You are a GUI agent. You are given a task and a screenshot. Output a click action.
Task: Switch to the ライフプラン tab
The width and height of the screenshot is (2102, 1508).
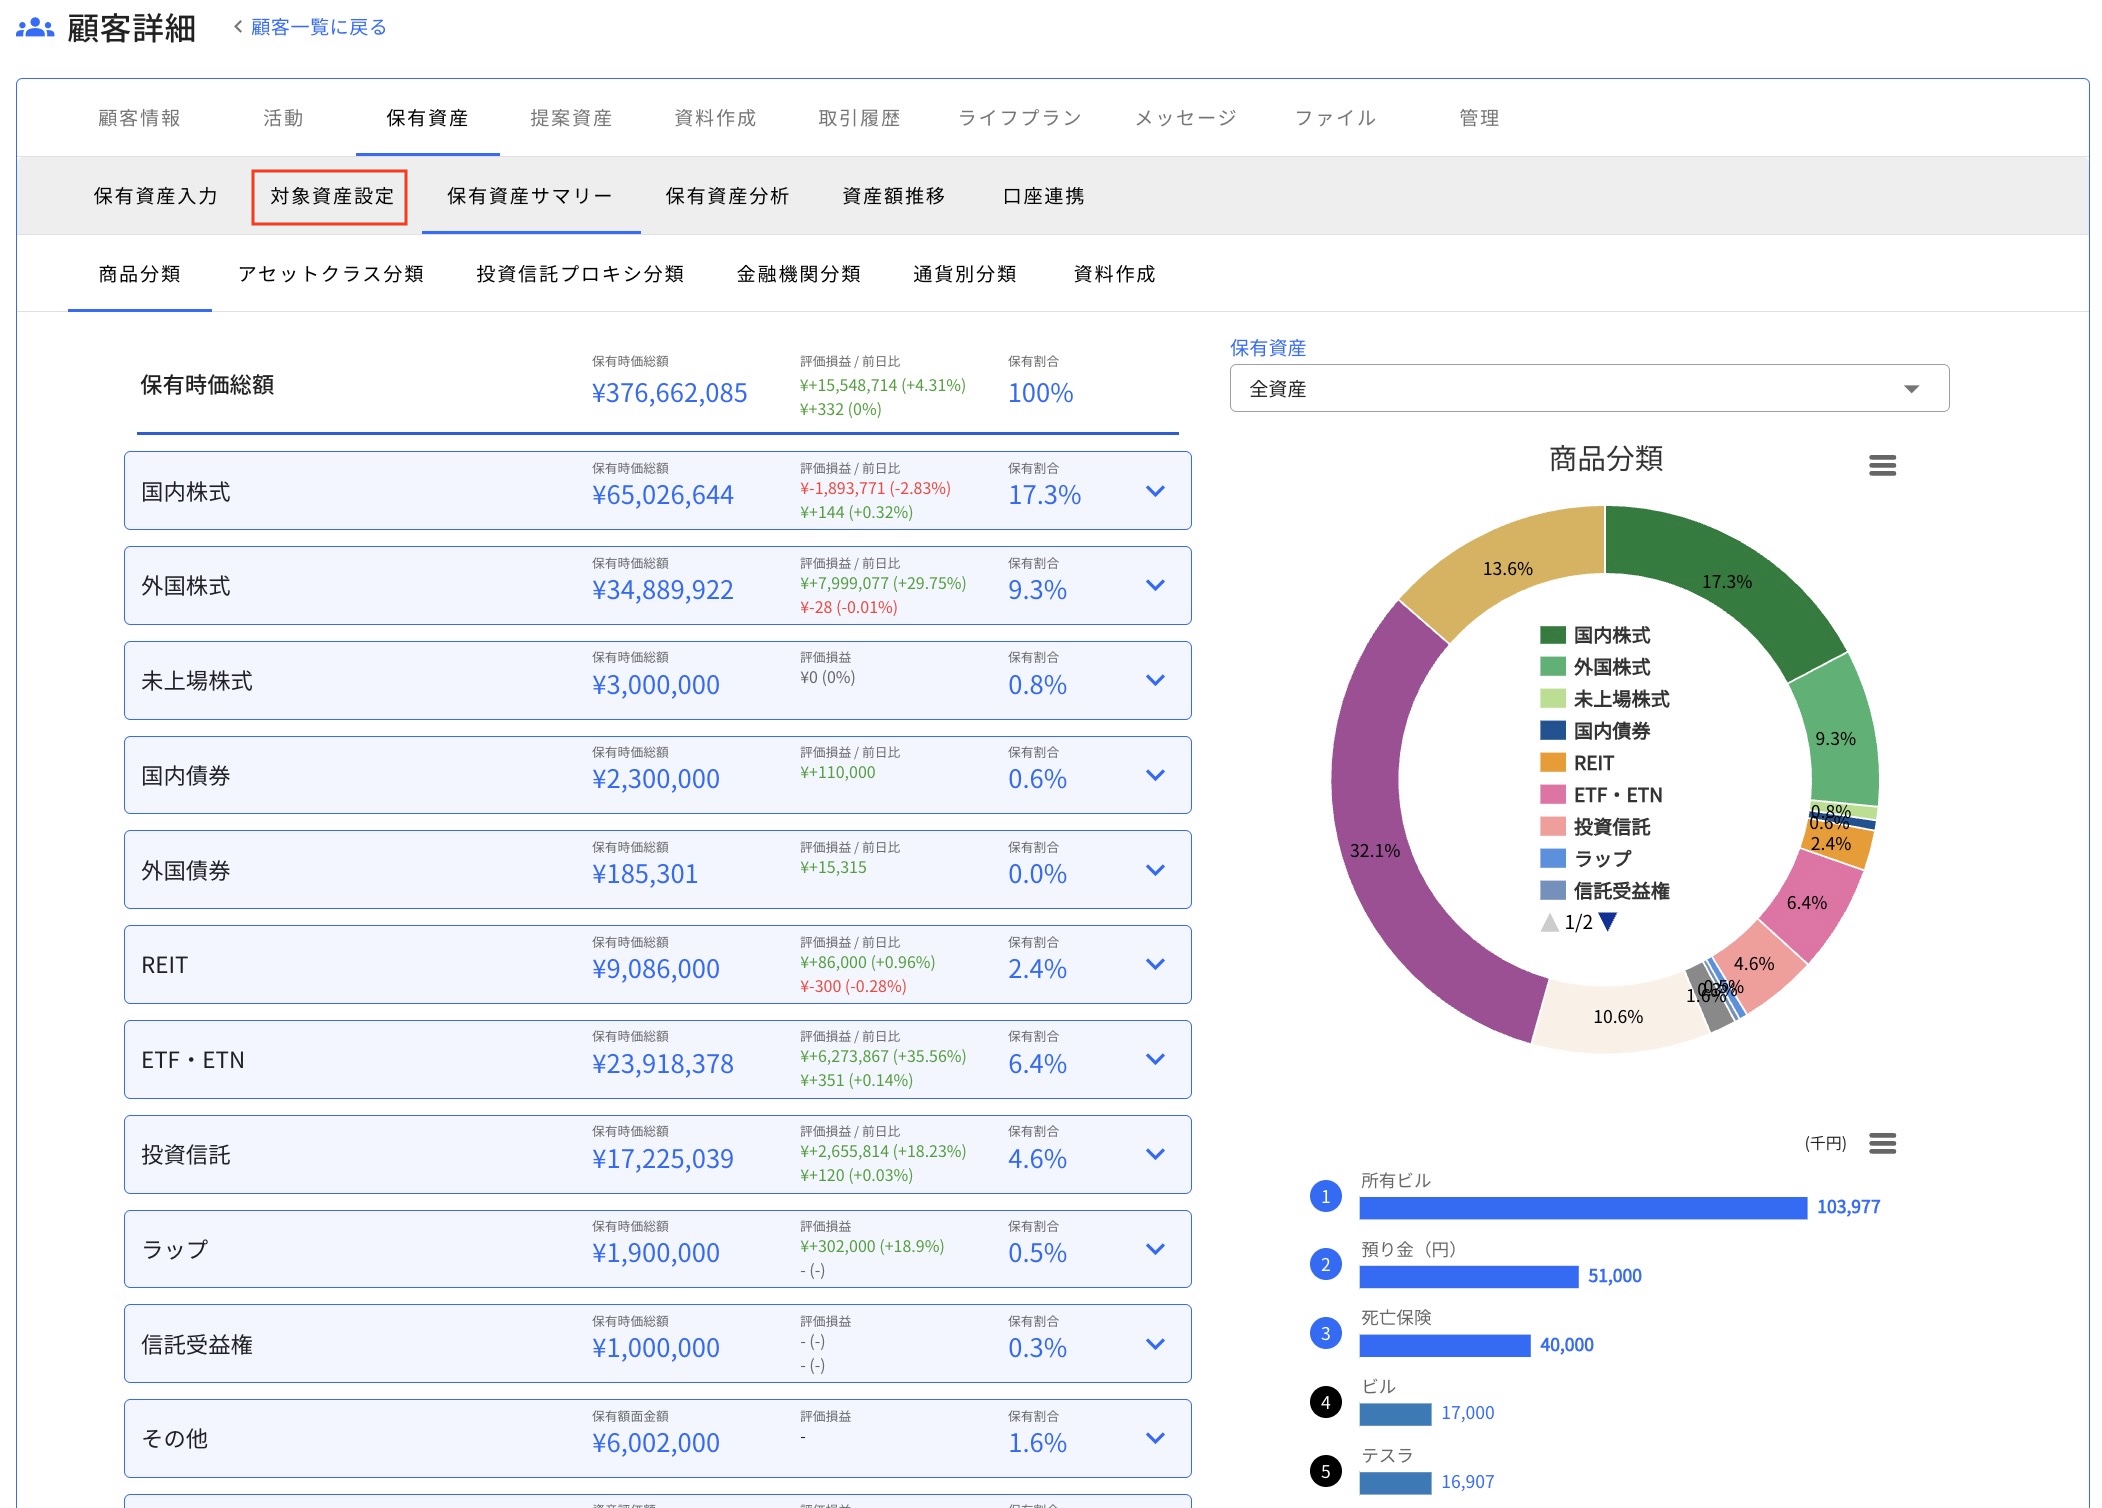[x=1019, y=118]
